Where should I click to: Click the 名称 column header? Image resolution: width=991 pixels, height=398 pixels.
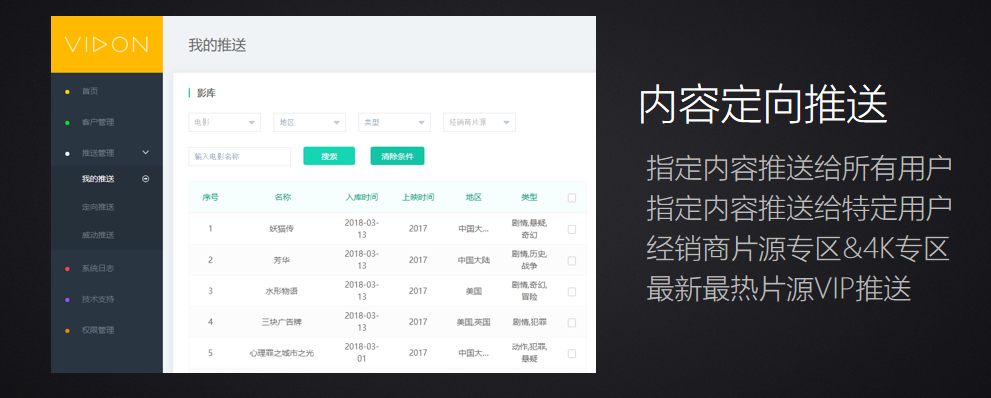[283, 197]
